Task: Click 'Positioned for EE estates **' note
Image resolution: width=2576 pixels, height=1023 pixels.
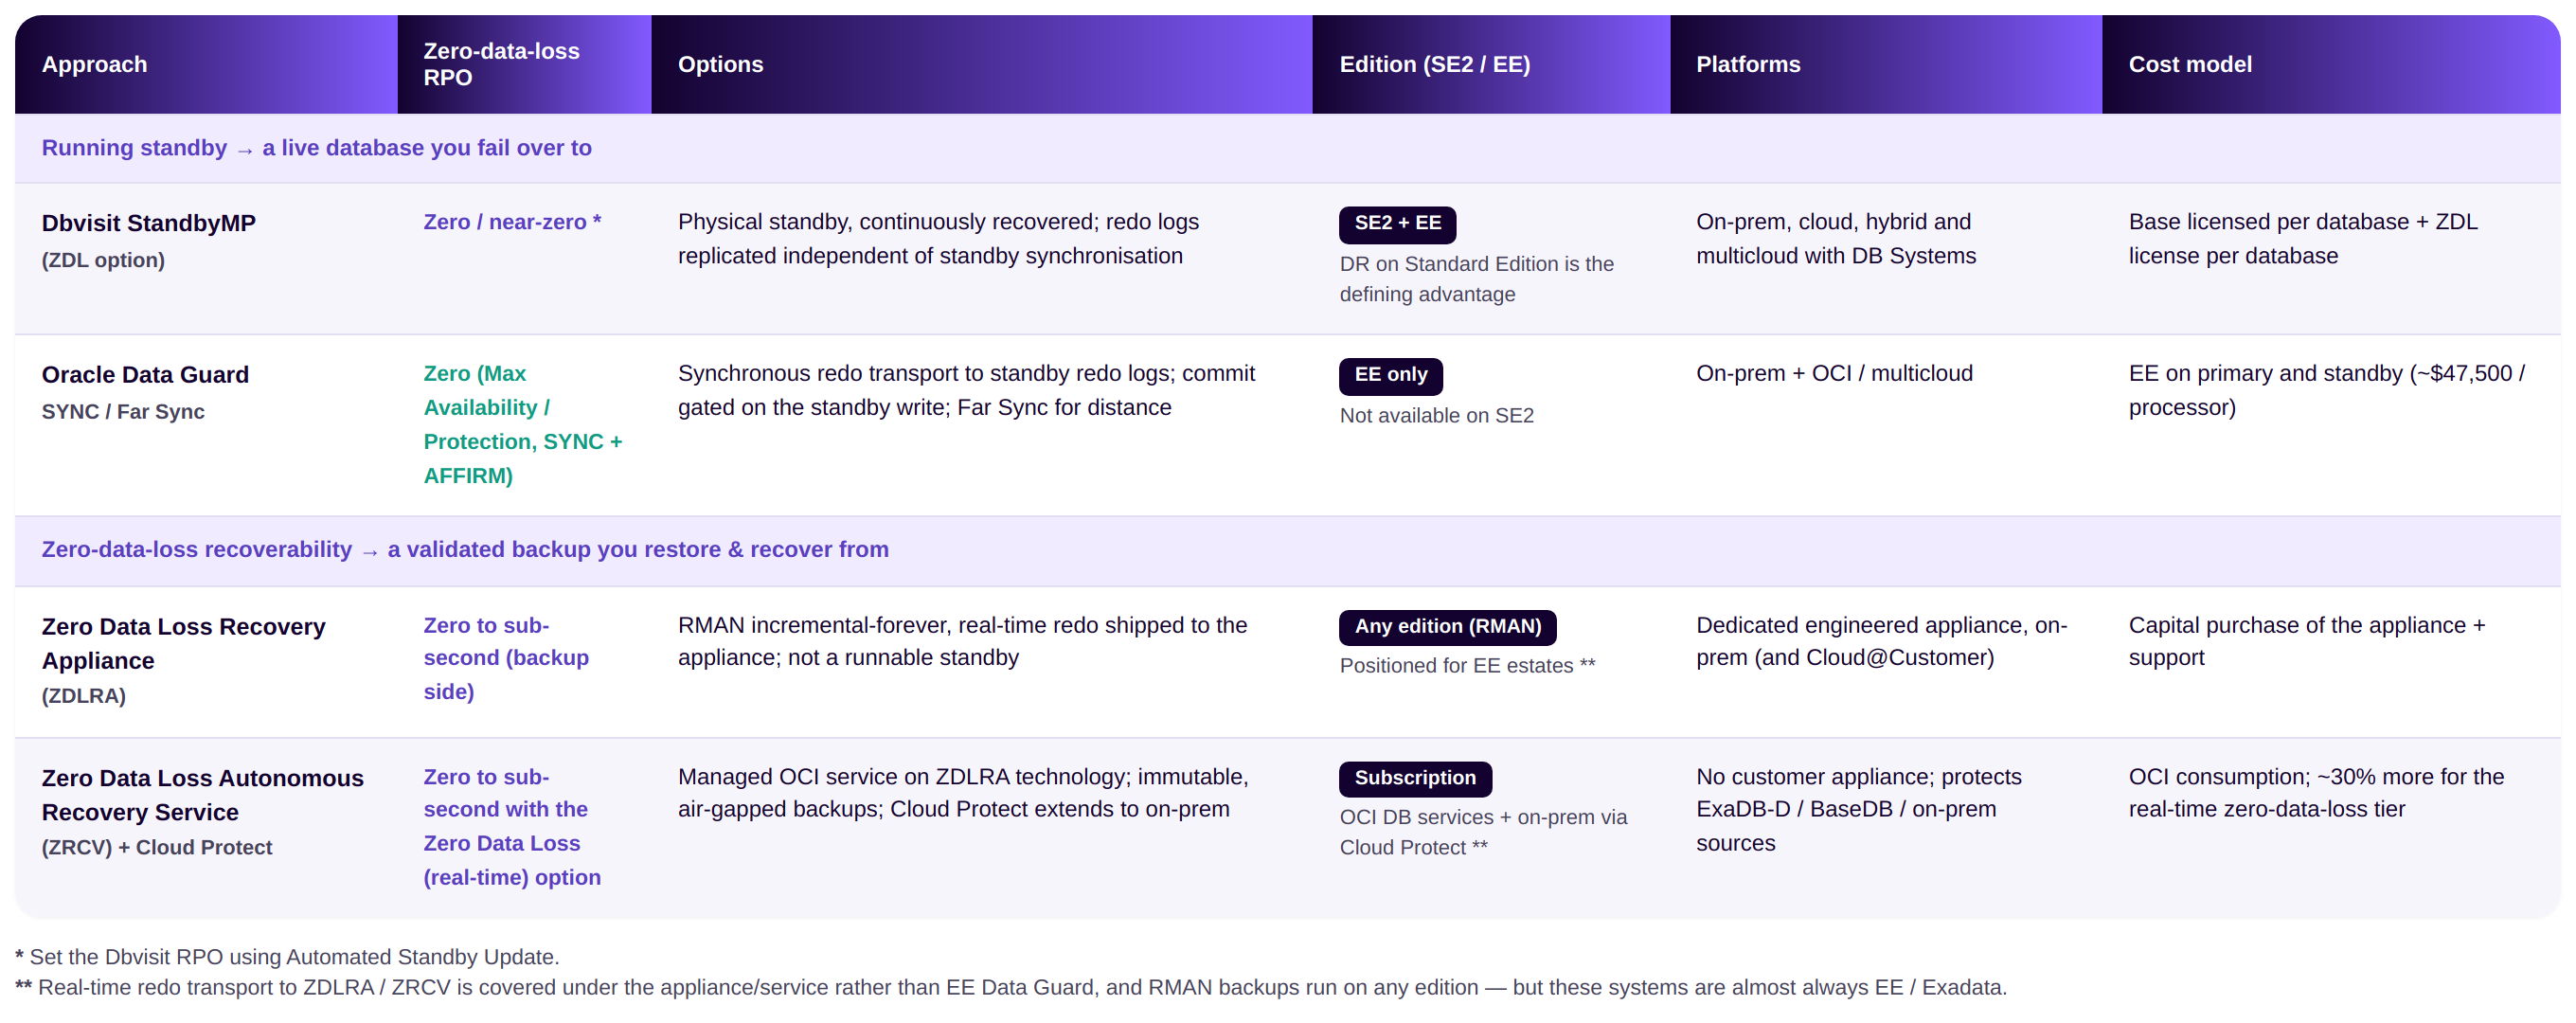Action: 1467,667
